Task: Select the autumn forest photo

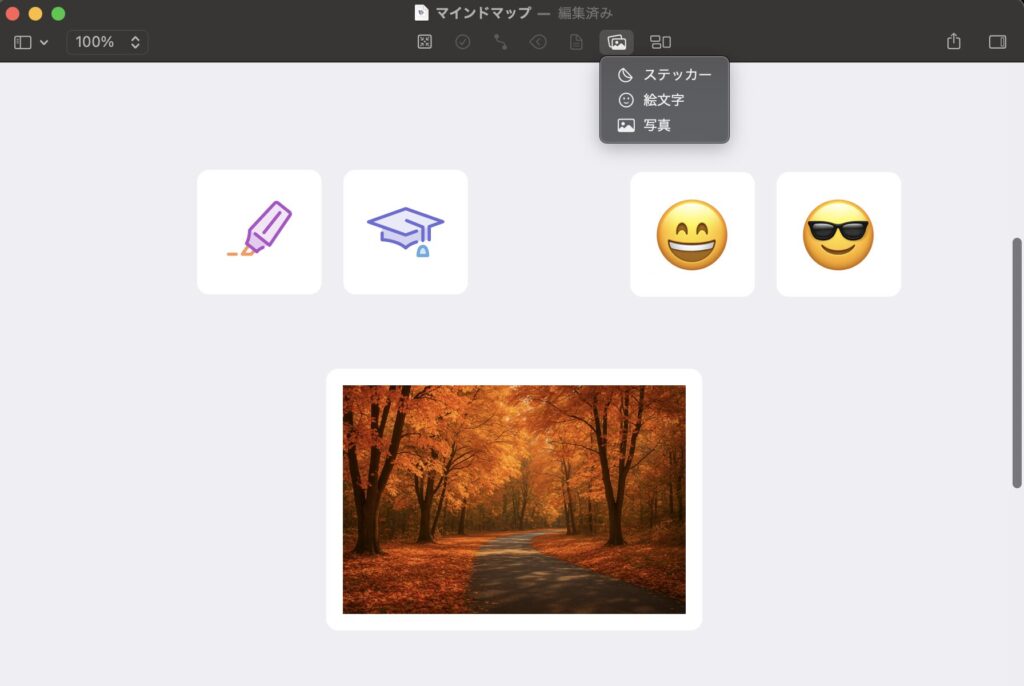Action: click(x=514, y=499)
